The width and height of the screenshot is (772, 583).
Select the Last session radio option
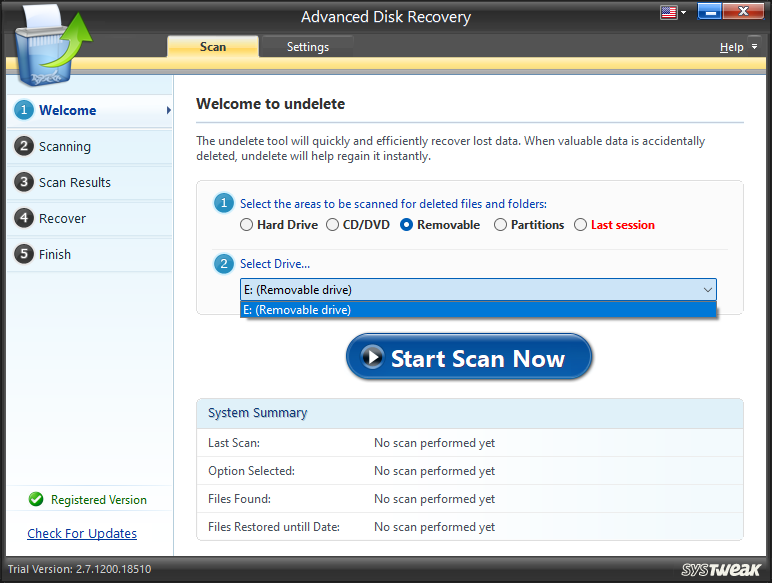[x=581, y=225]
